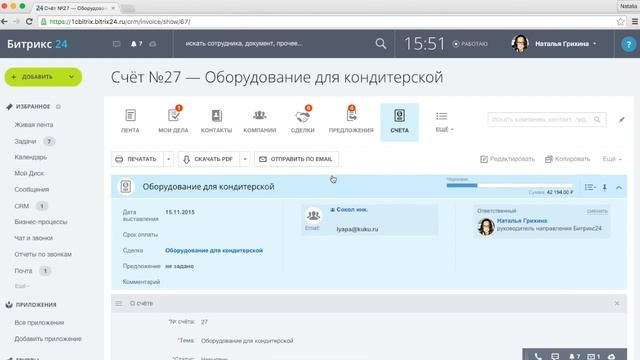Viewport: 640px width, 360px height.
Task: Open deal link Оборудование для кондитерской
Action: [x=214, y=250]
